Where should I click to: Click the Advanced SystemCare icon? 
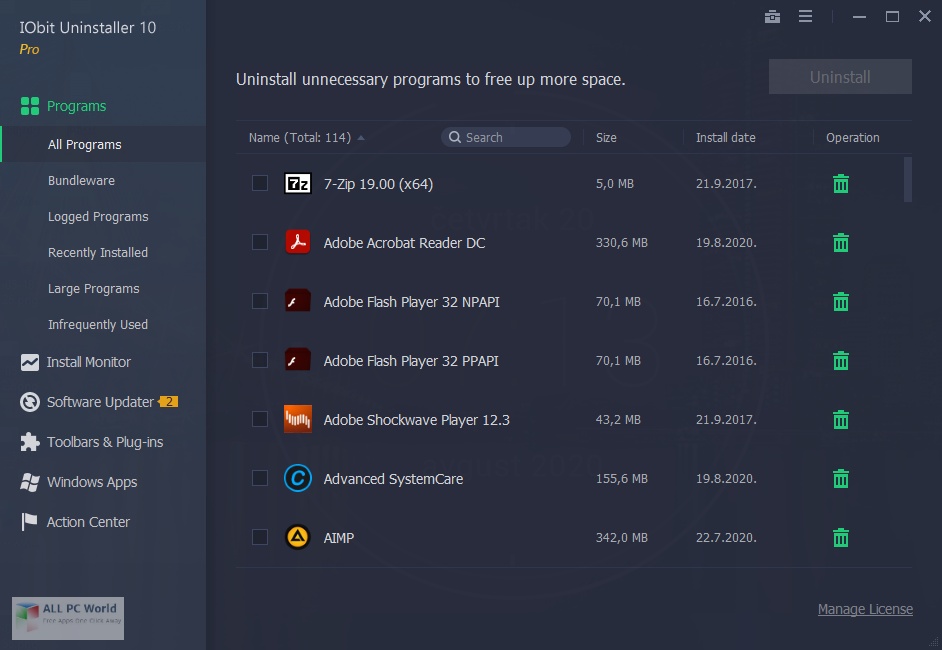click(x=297, y=478)
